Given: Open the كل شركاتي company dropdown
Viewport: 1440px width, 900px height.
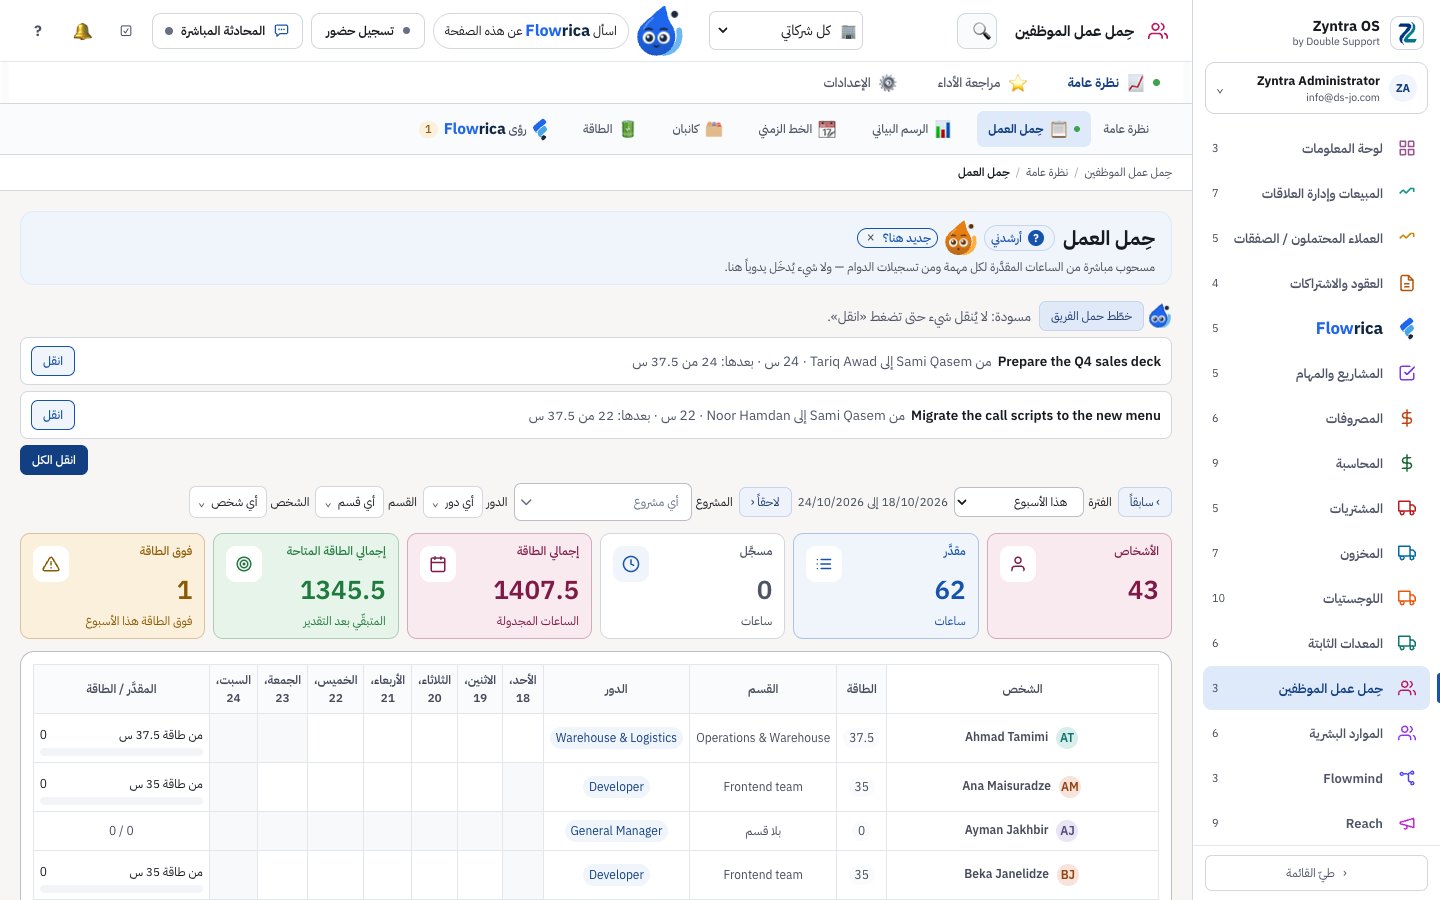Looking at the screenshot, I should click(786, 31).
